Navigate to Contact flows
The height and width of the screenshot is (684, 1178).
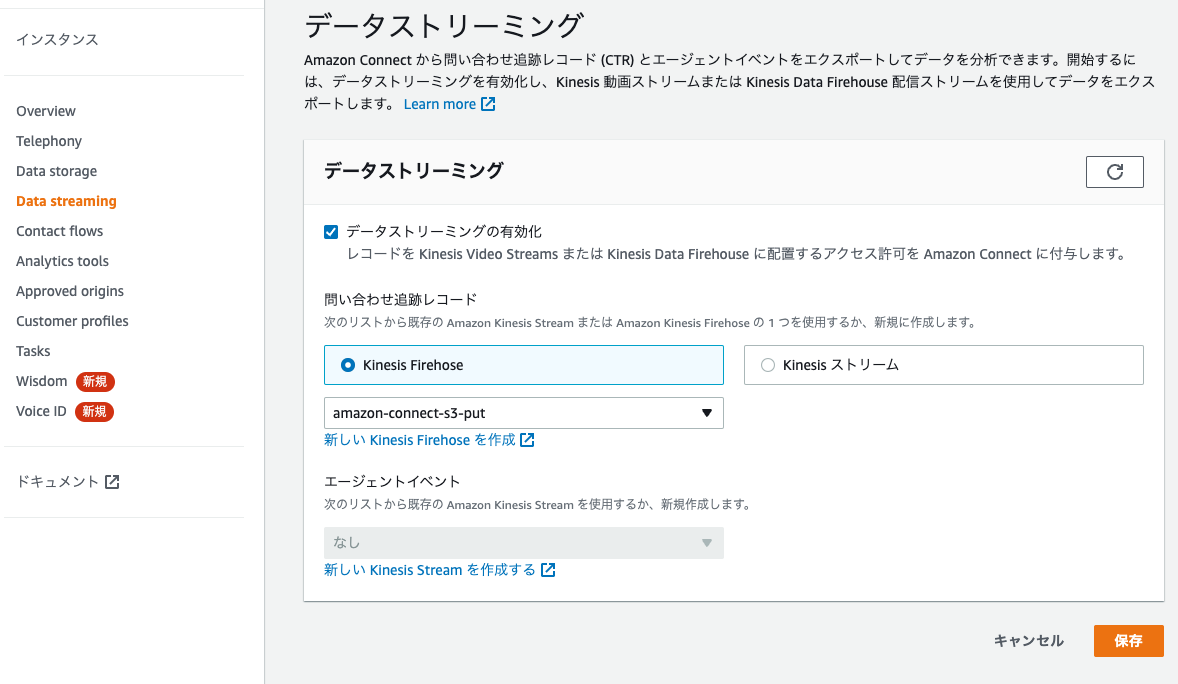coord(59,232)
